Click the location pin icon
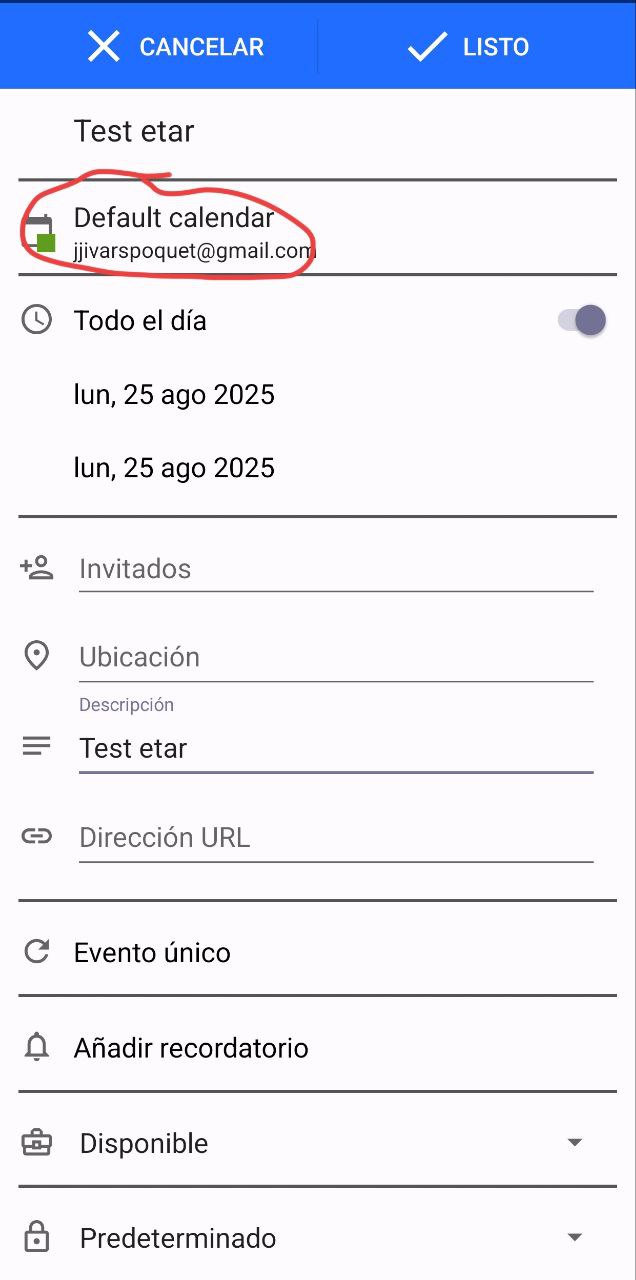Screen dimensions: 636x1280 click(x=37, y=656)
